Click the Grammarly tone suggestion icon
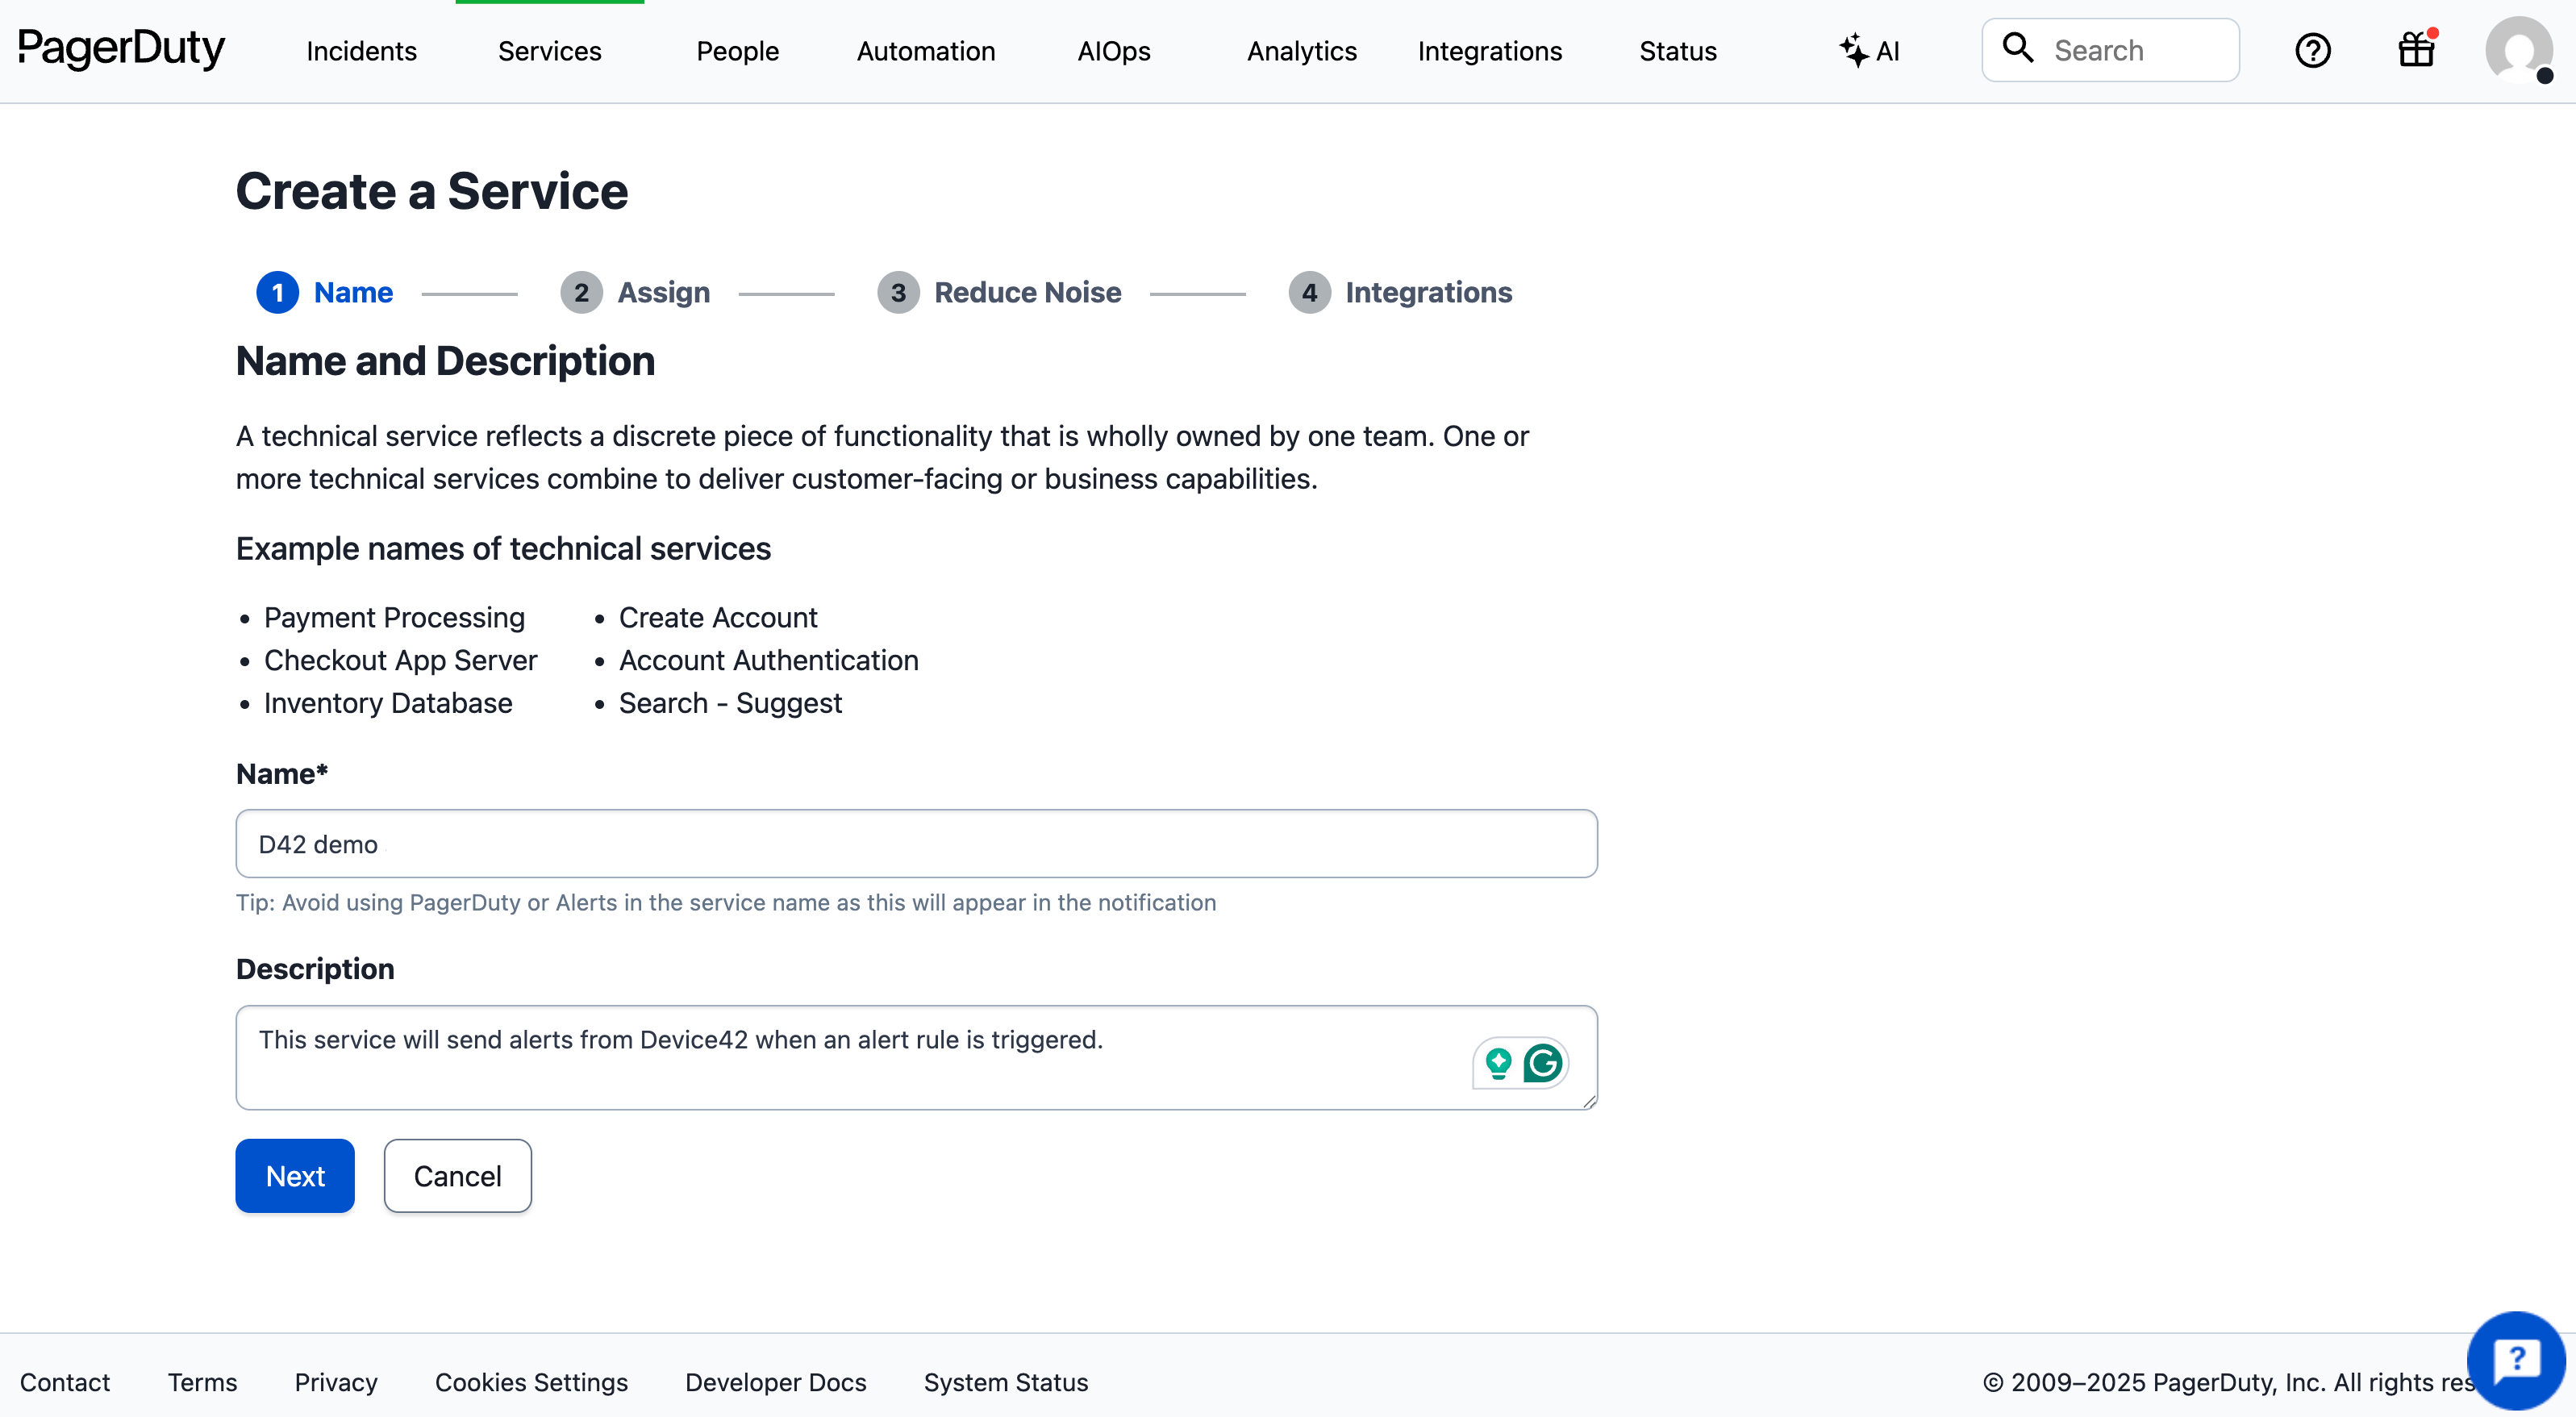This screenshot has width=2576, height=1417. (x=1497, y=1063)
